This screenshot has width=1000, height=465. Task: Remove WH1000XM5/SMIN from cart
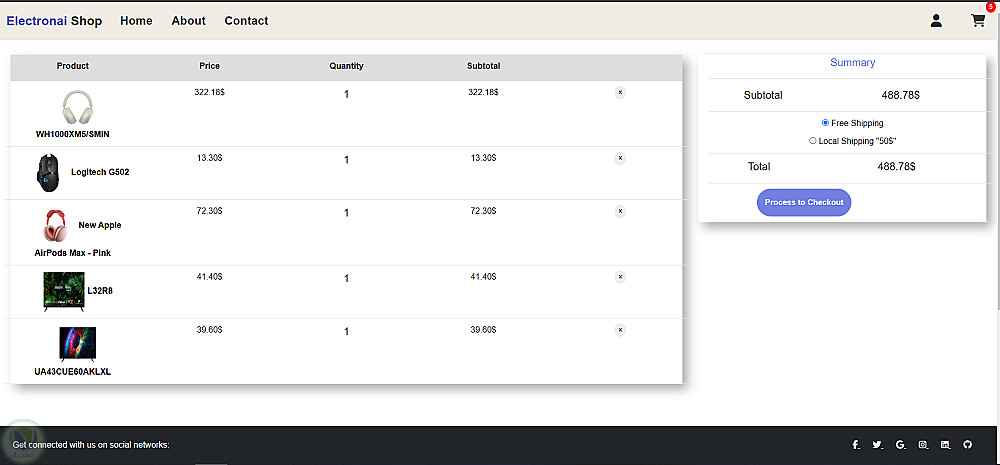pos(620,92)
